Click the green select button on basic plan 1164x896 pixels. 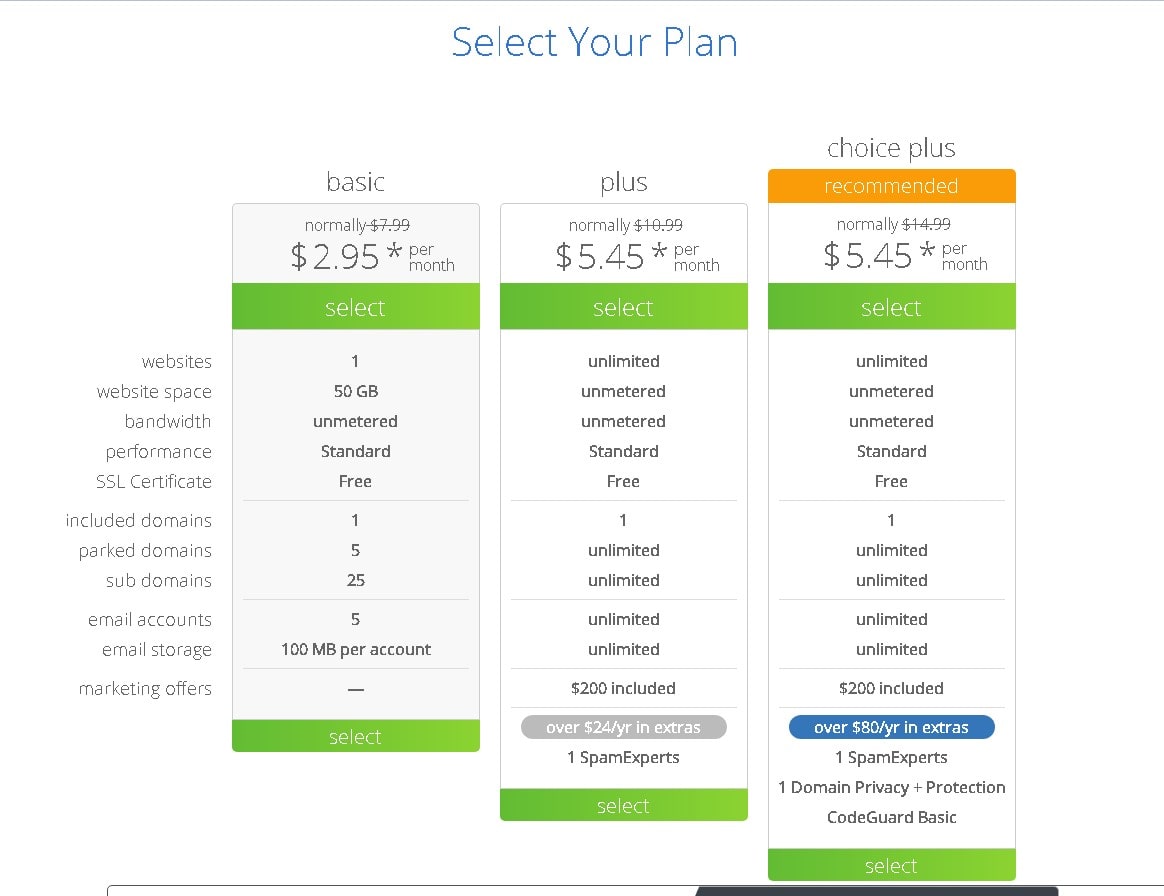[355, 307]
